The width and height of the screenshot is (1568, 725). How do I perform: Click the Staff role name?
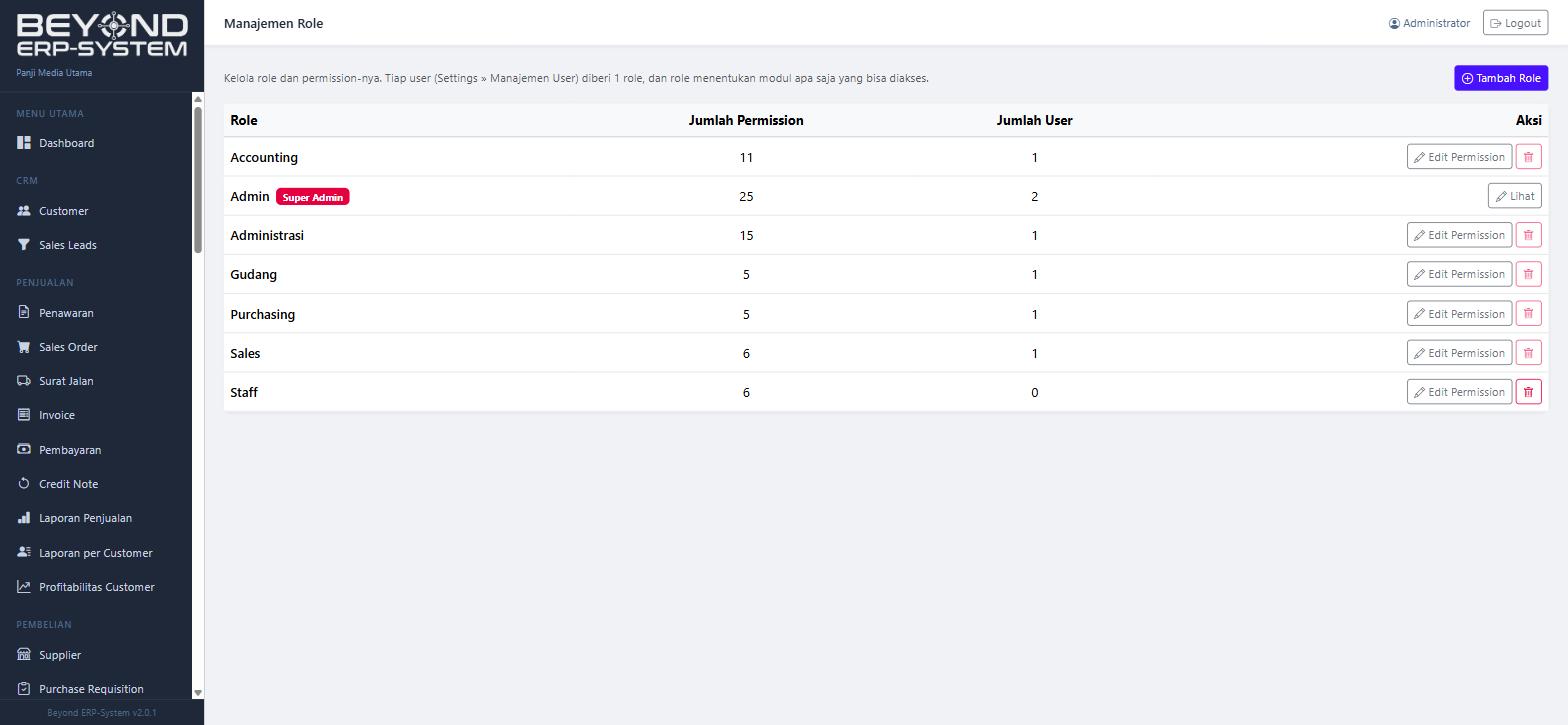click(244, 392)
